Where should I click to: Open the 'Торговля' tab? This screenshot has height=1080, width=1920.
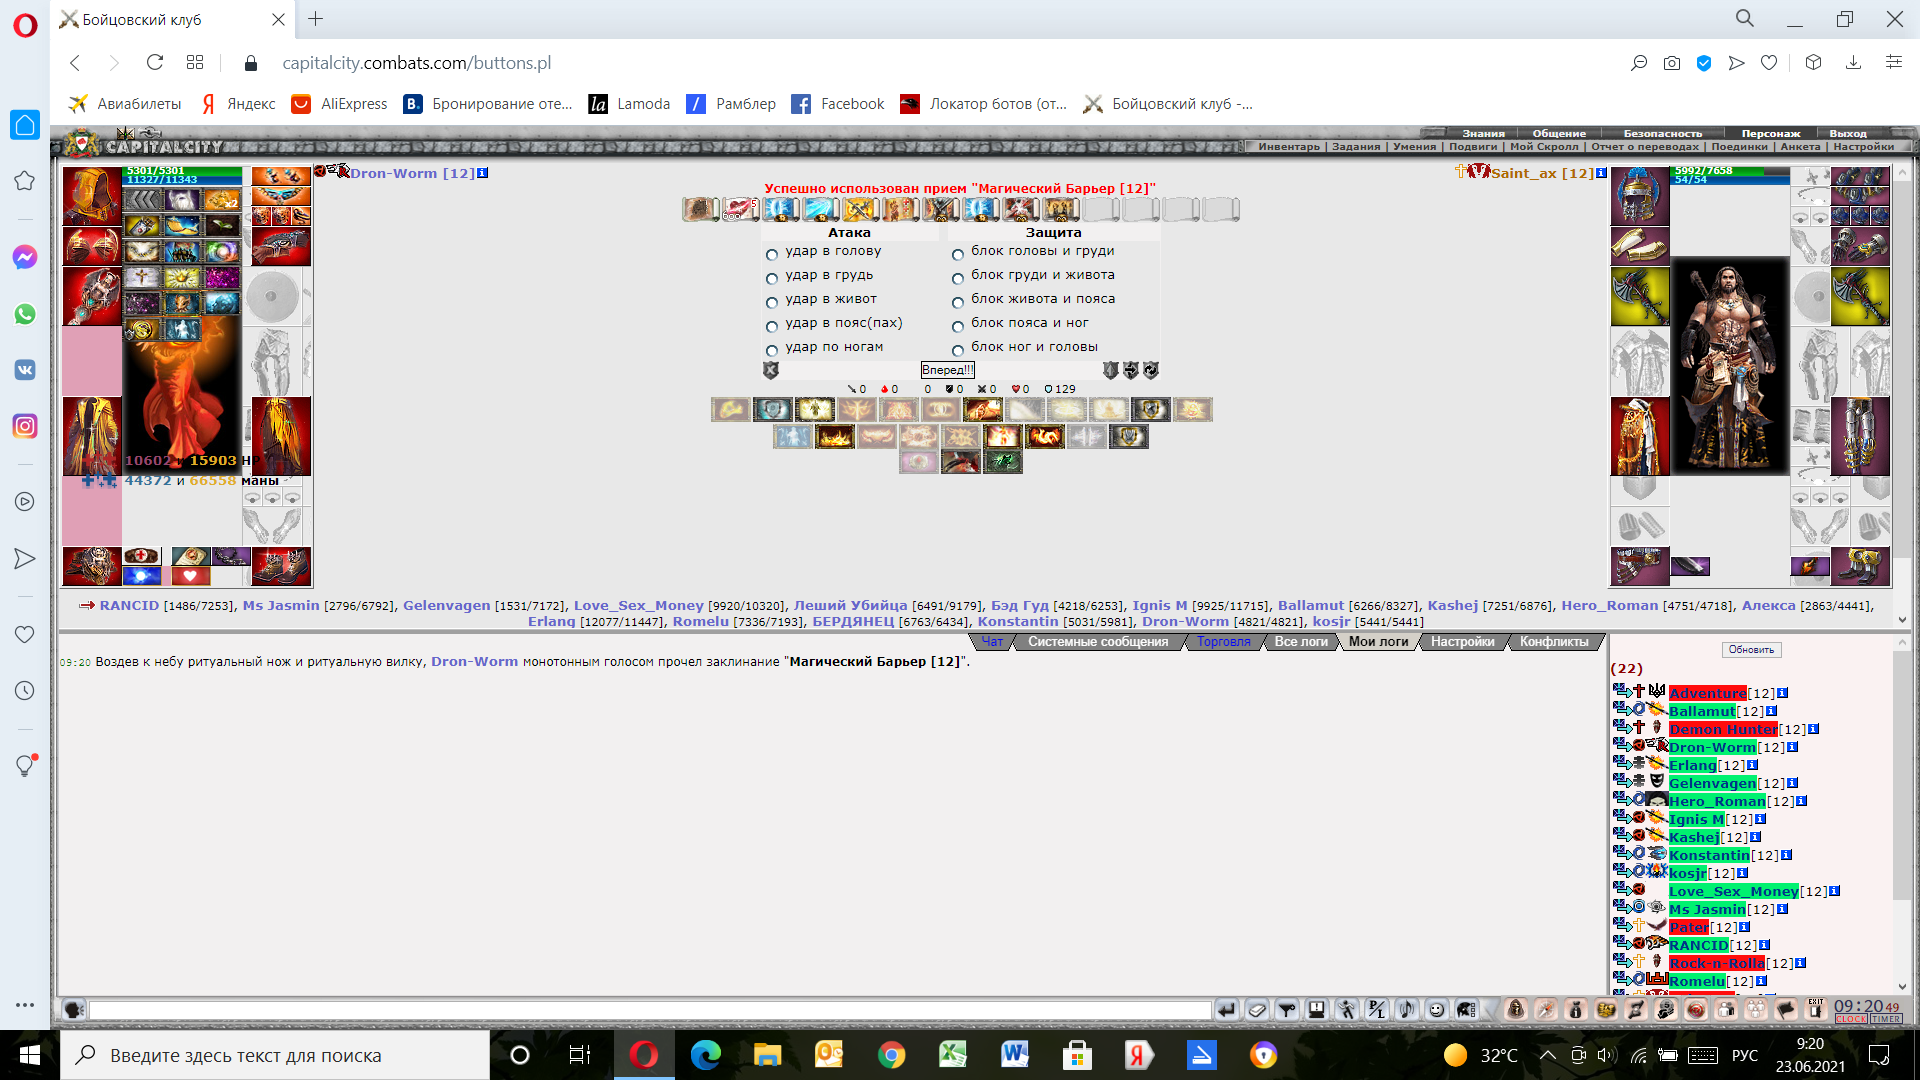(1224, 642)
